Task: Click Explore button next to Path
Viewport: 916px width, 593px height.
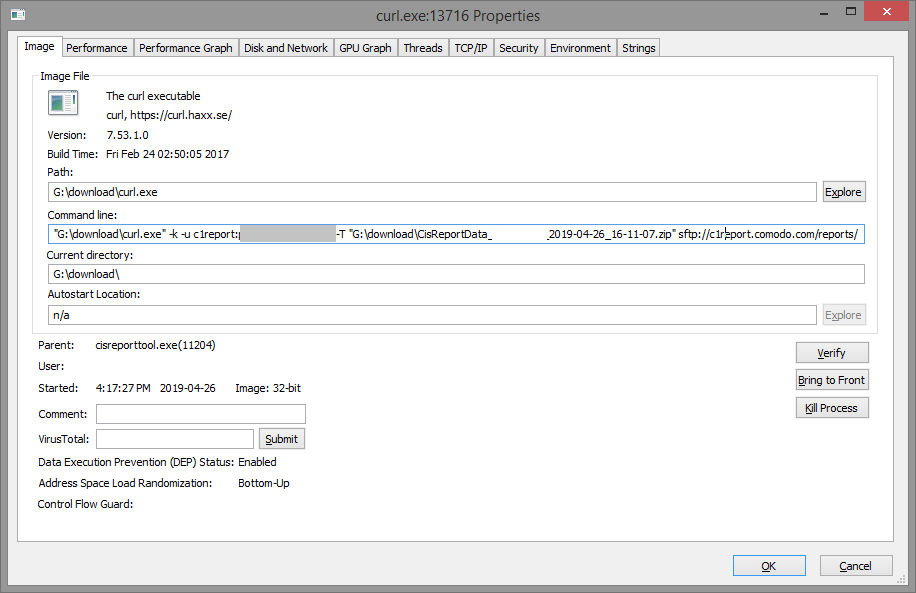Action: coord(843,192)
